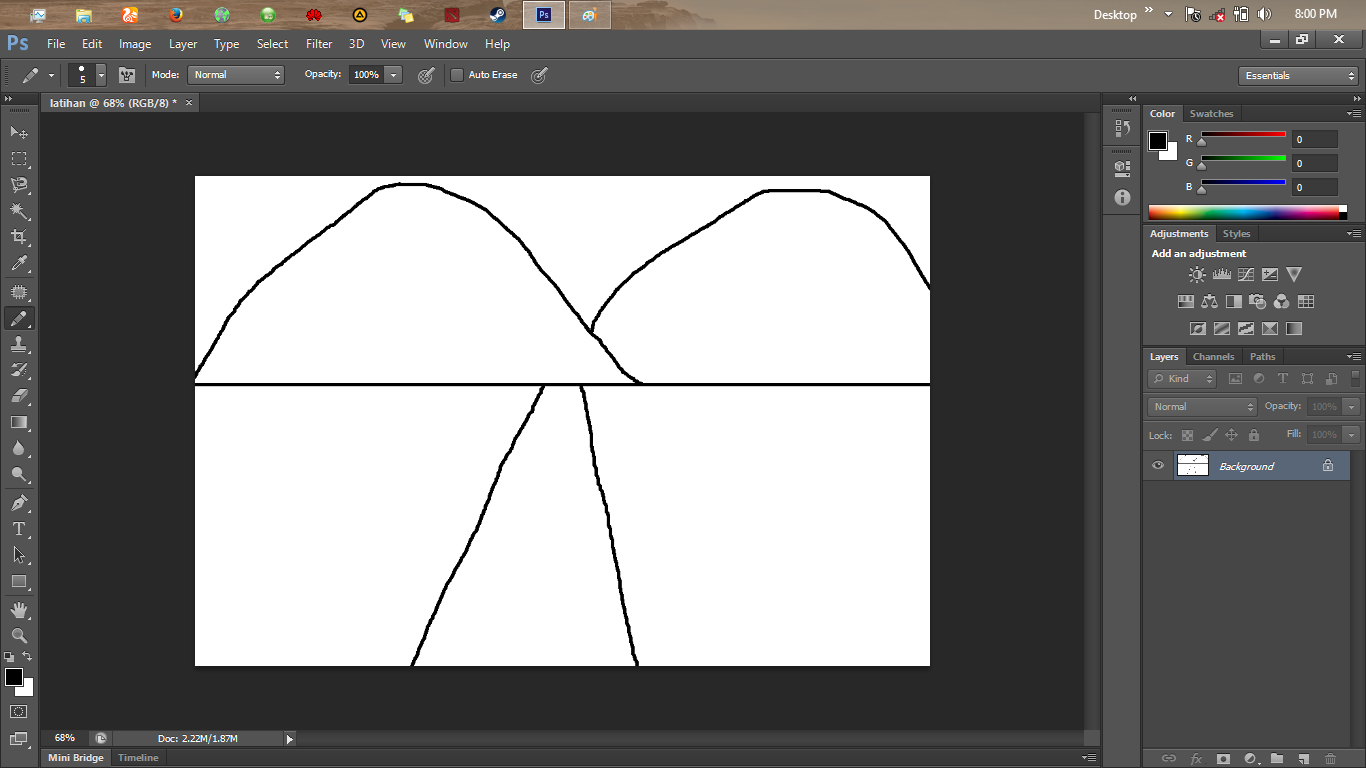The width and height of the screenshot is (1366, 768).
Task: Activate the Crop tool
Action: 18,238
